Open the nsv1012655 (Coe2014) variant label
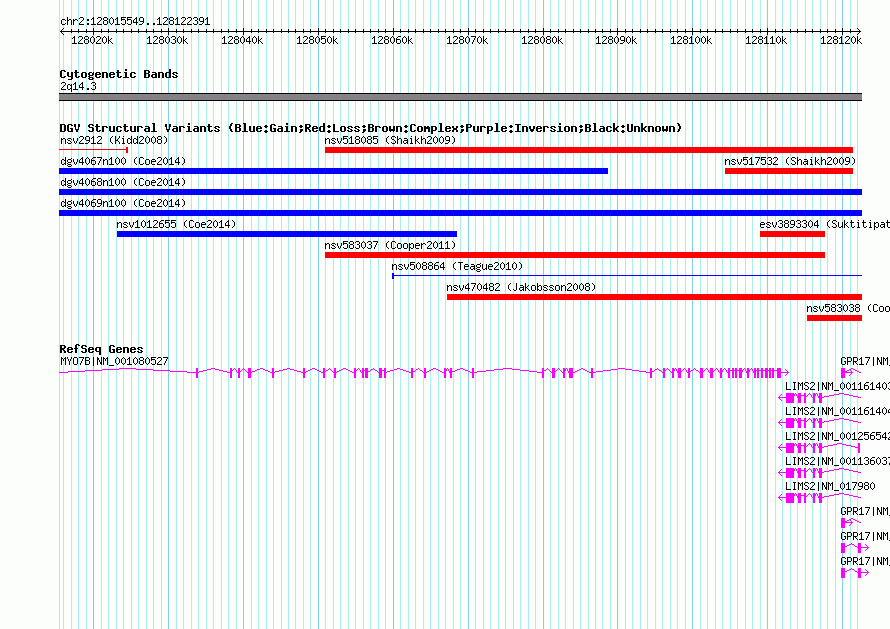The image size is (890, 629). [176, 224]
